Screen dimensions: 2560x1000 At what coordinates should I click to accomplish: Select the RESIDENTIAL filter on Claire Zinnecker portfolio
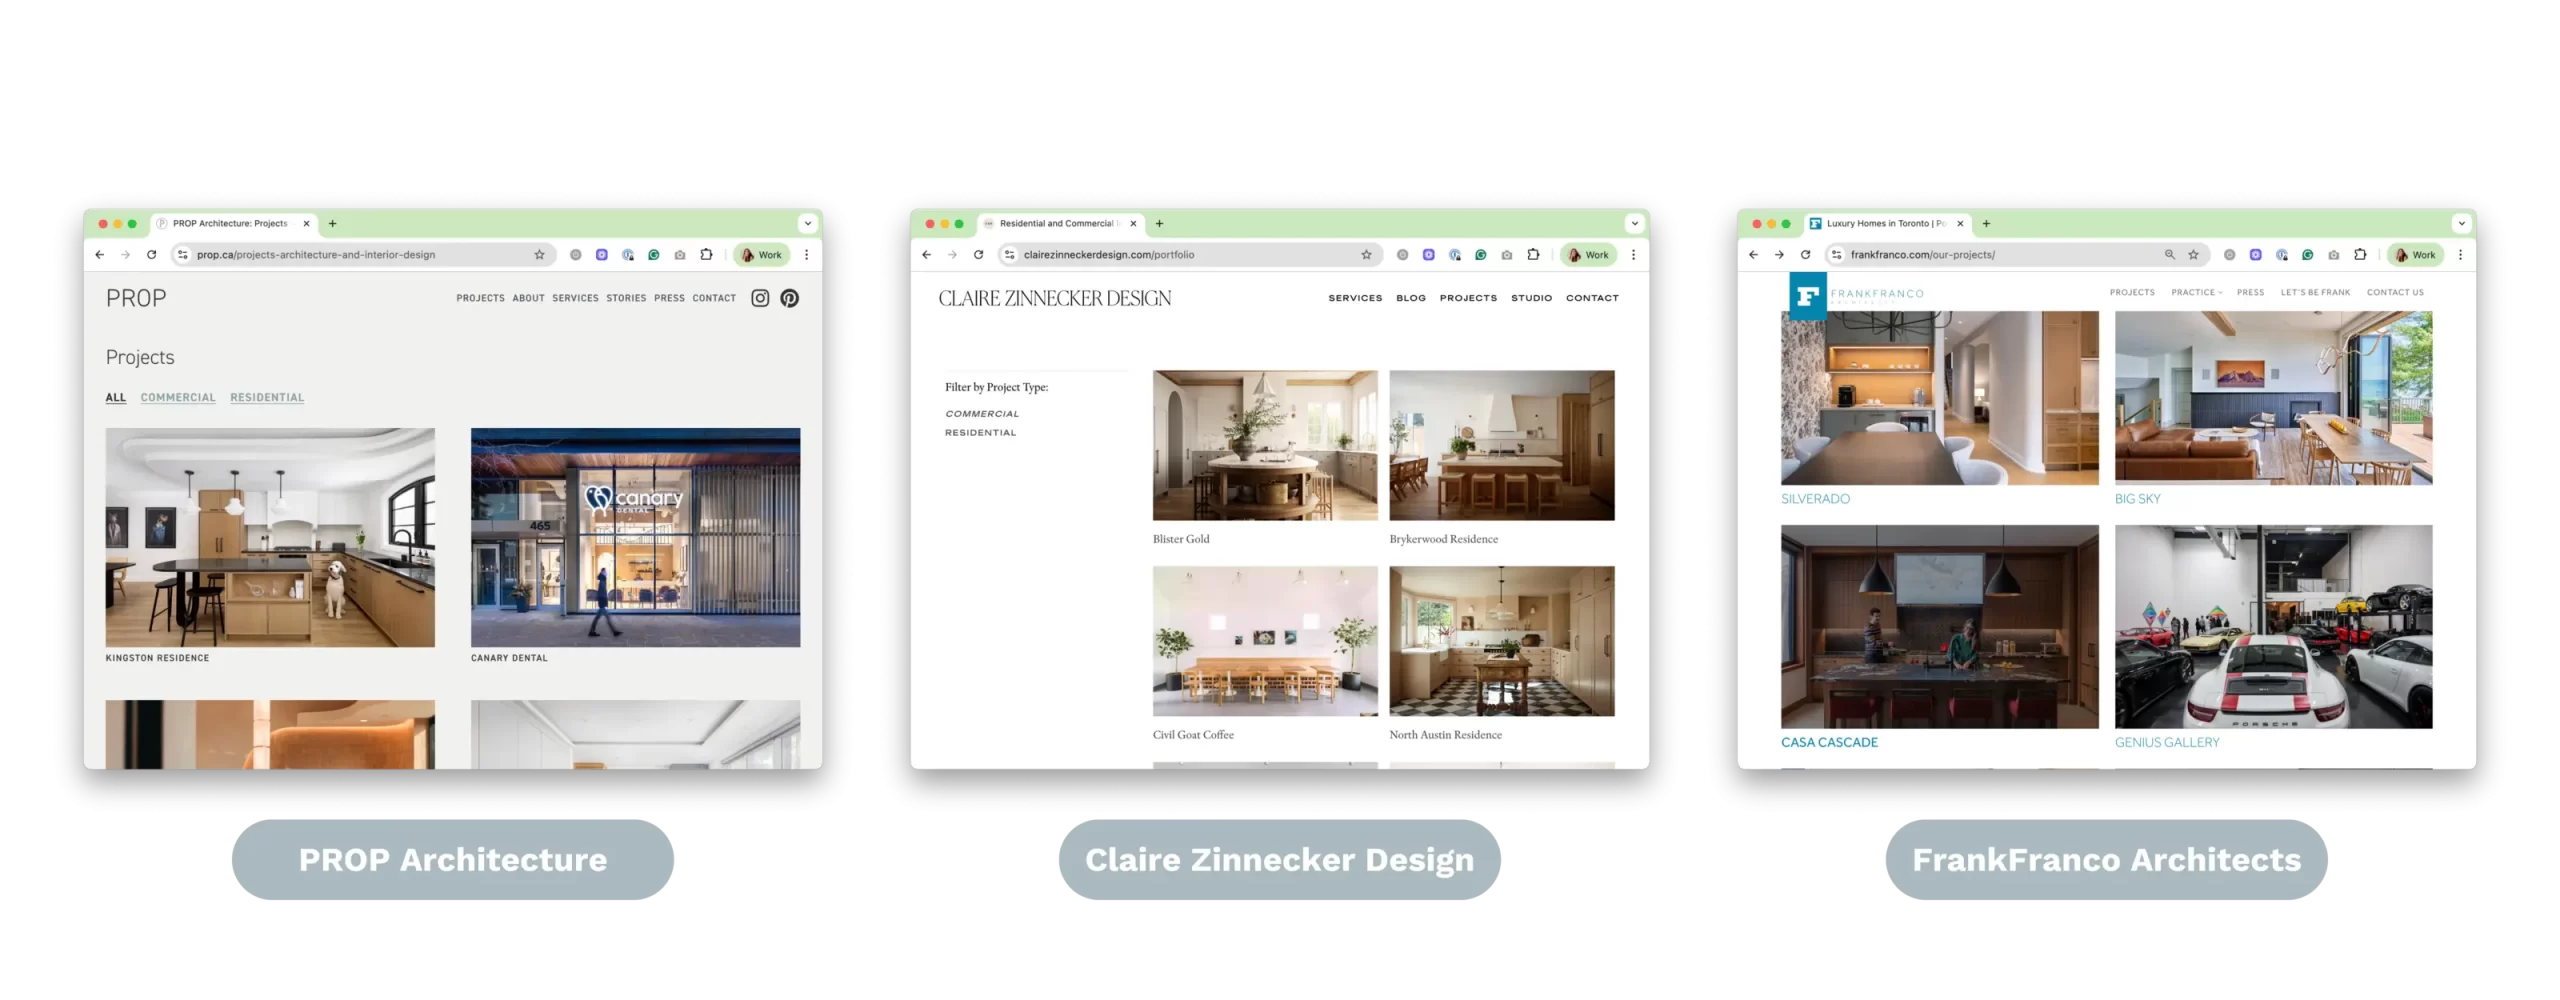[x=980, y=433]
